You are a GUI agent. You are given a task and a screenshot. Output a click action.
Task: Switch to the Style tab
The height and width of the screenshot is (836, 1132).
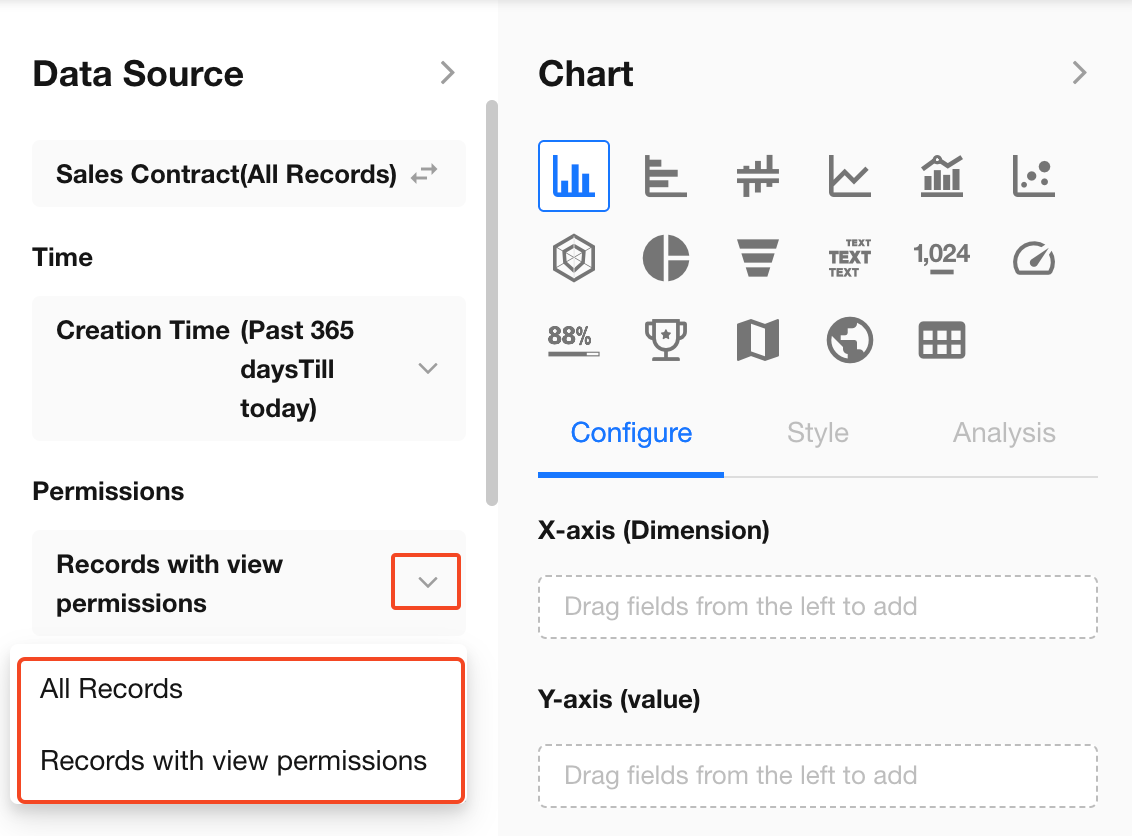point(817,433)
